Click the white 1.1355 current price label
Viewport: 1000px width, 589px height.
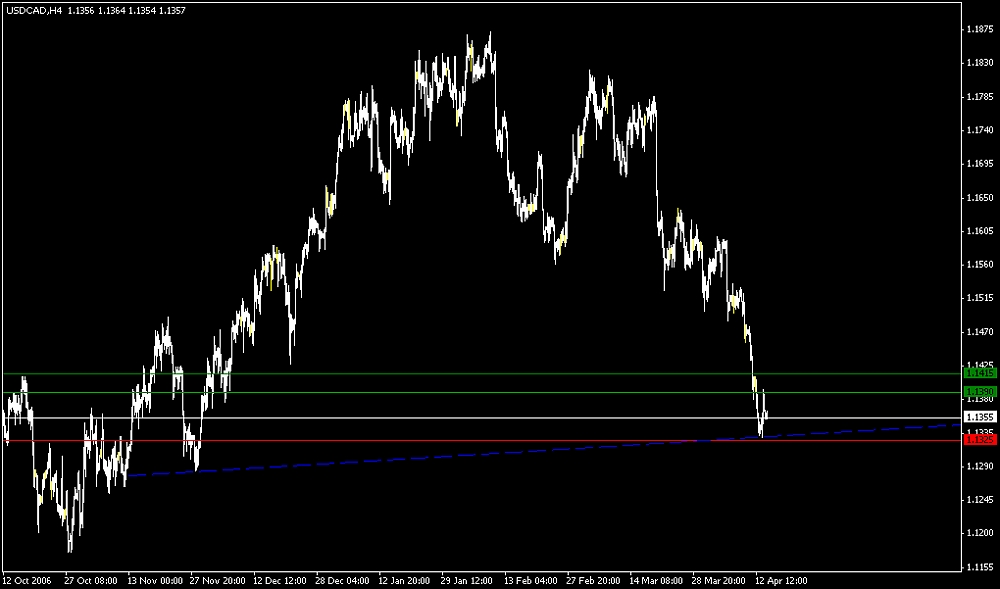(980, 417)
